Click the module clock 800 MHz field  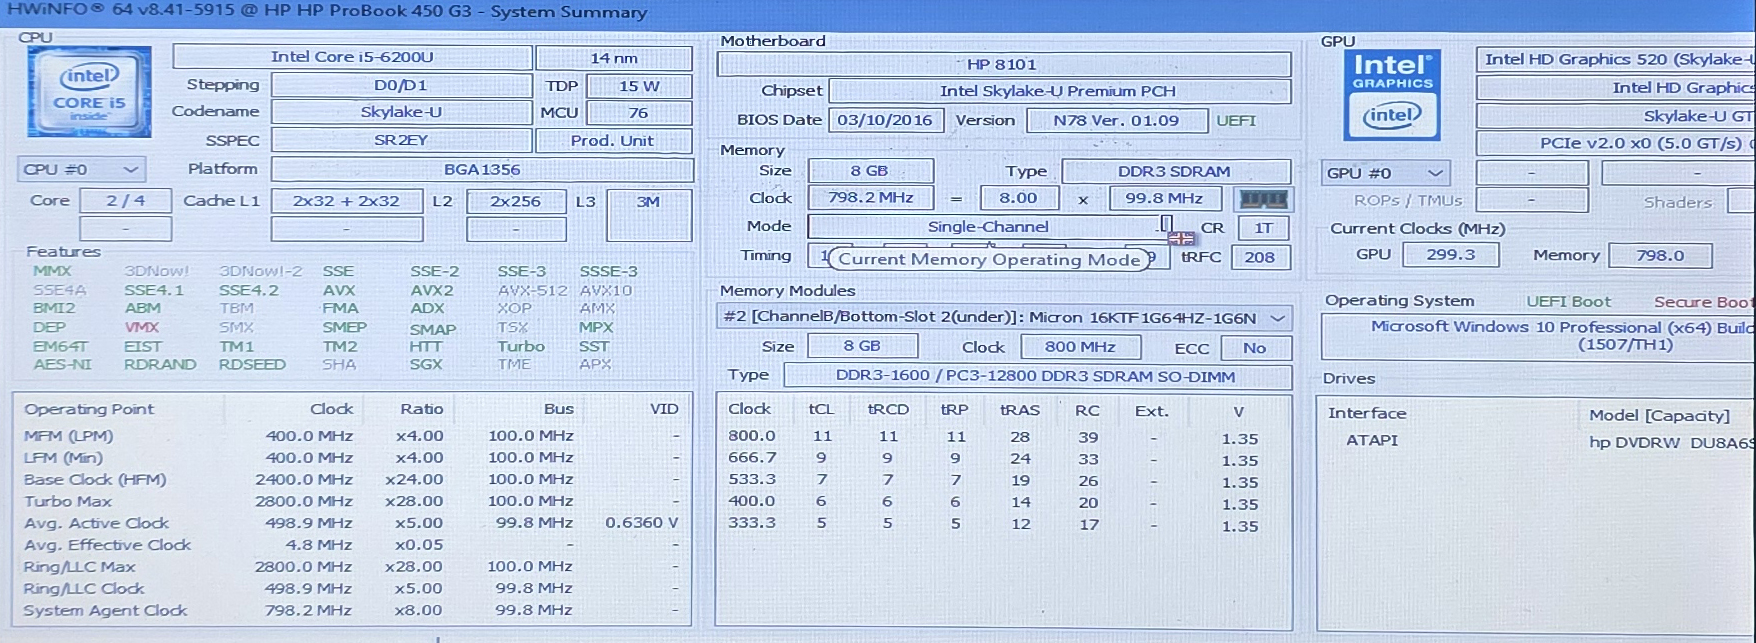pos(1080,347)
